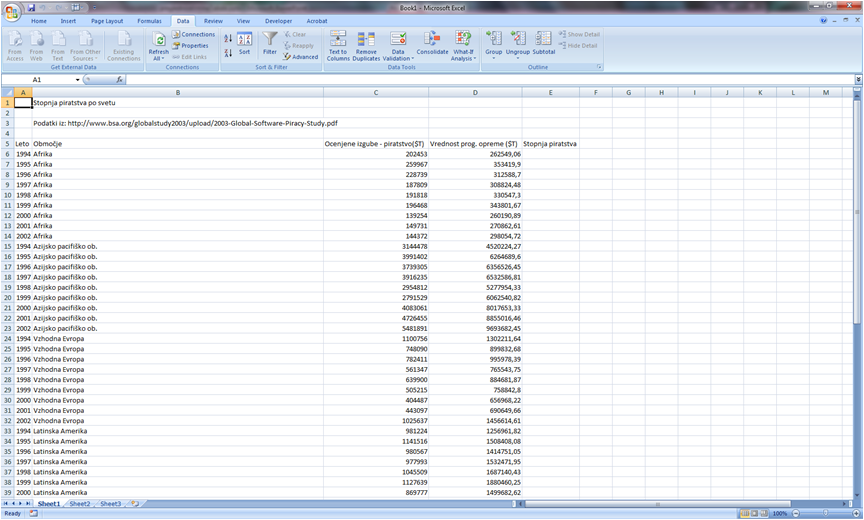
Task: Launch Text to Columns
Action: pos(338,46)
